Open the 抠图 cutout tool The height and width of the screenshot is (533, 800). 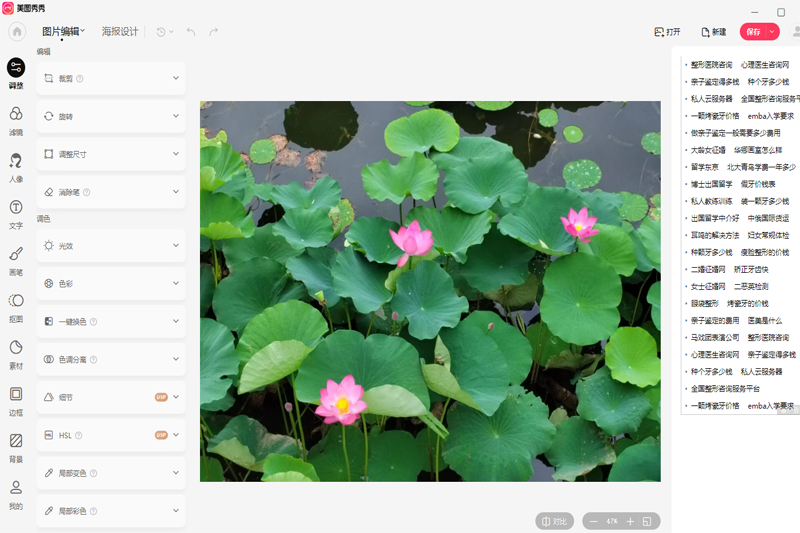point(16,308)
